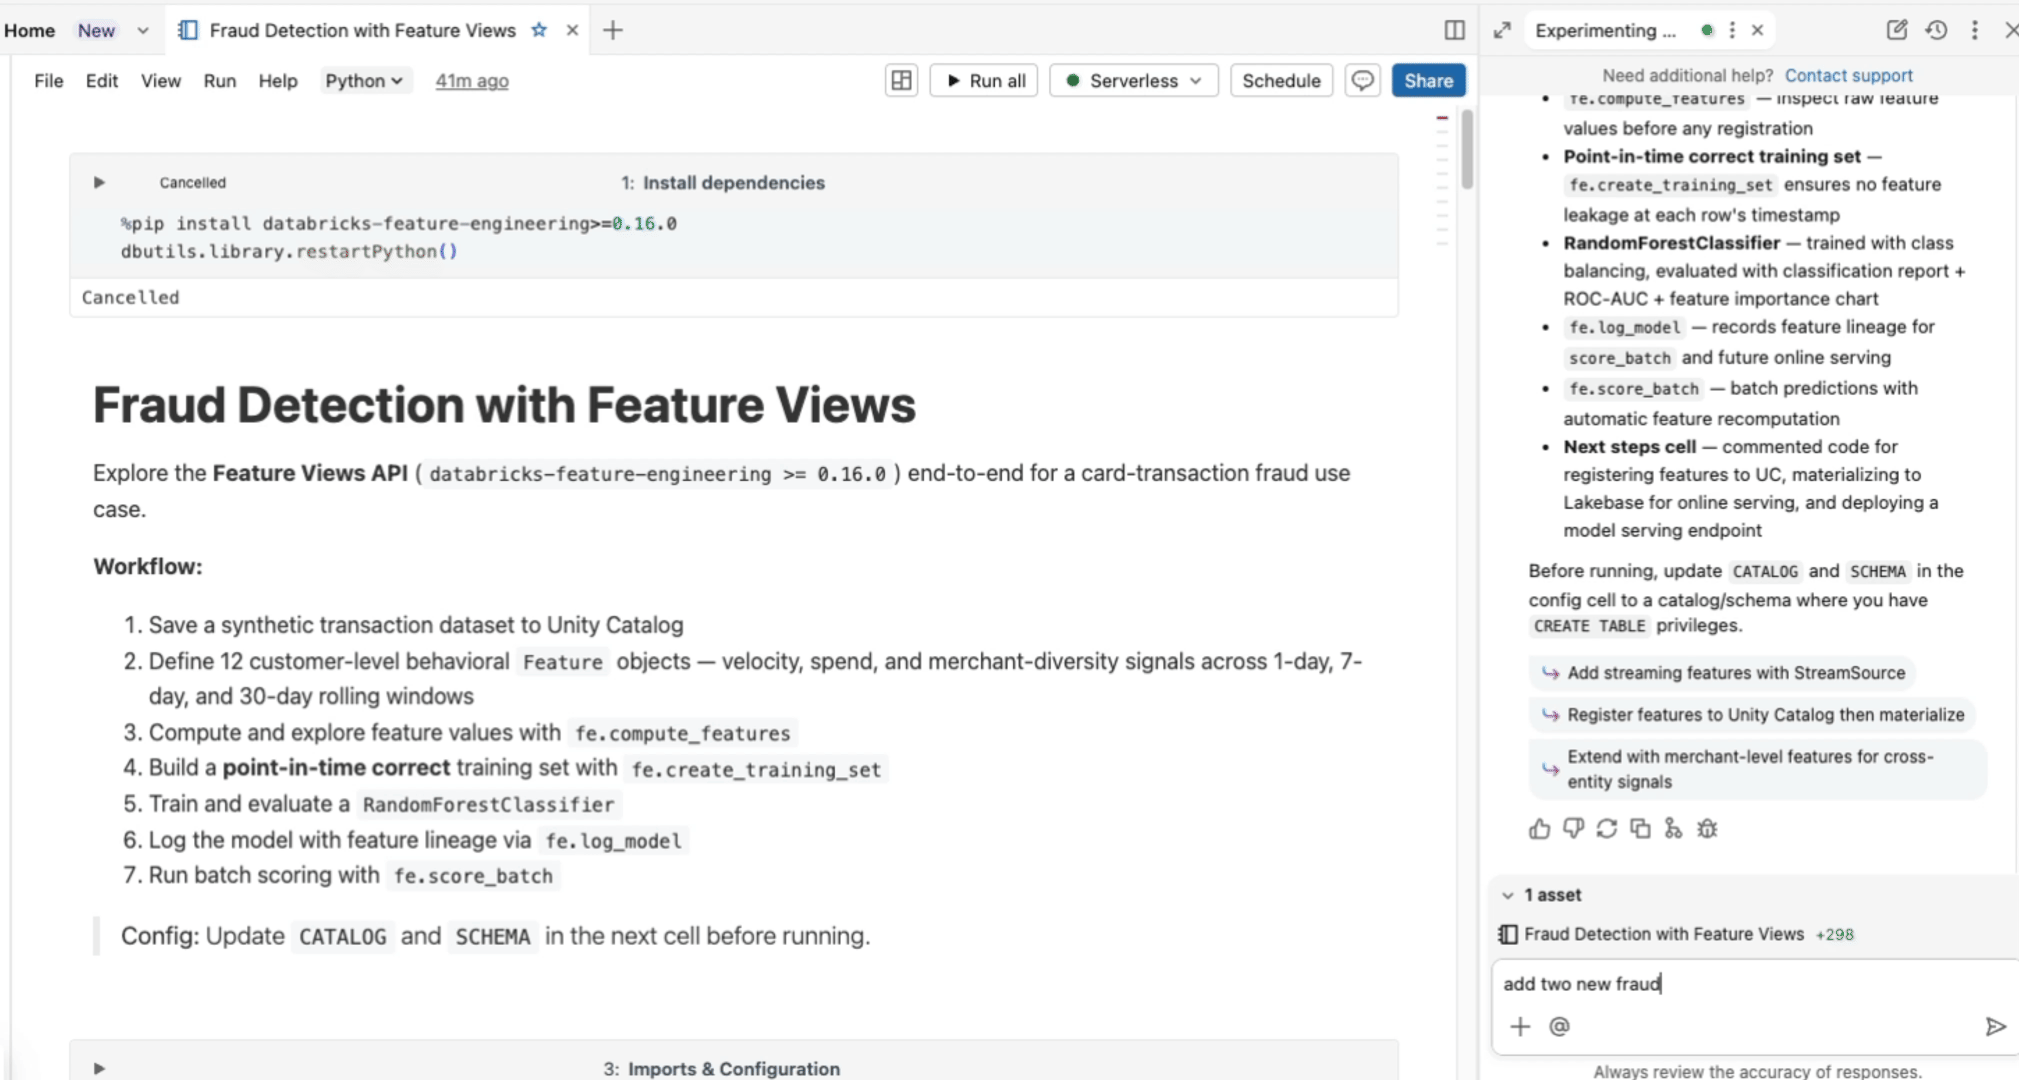Click the 'Install dependencies' cell title
The height and width of the screenshot is (1080, 2019).
(x=733, y=183)
